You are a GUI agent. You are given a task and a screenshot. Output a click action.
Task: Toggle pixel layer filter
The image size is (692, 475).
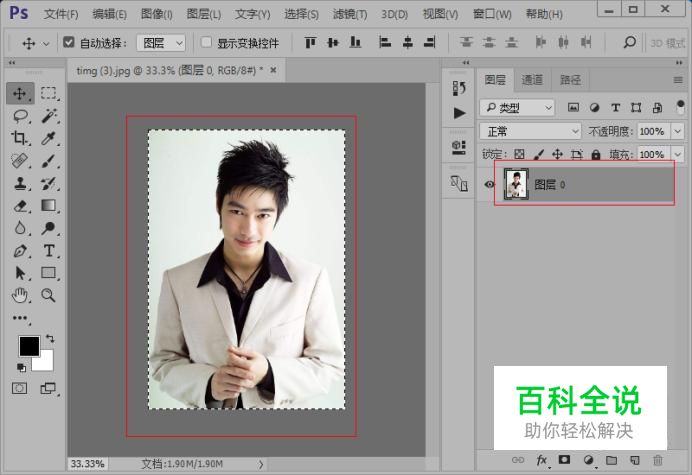click(573, 107)
